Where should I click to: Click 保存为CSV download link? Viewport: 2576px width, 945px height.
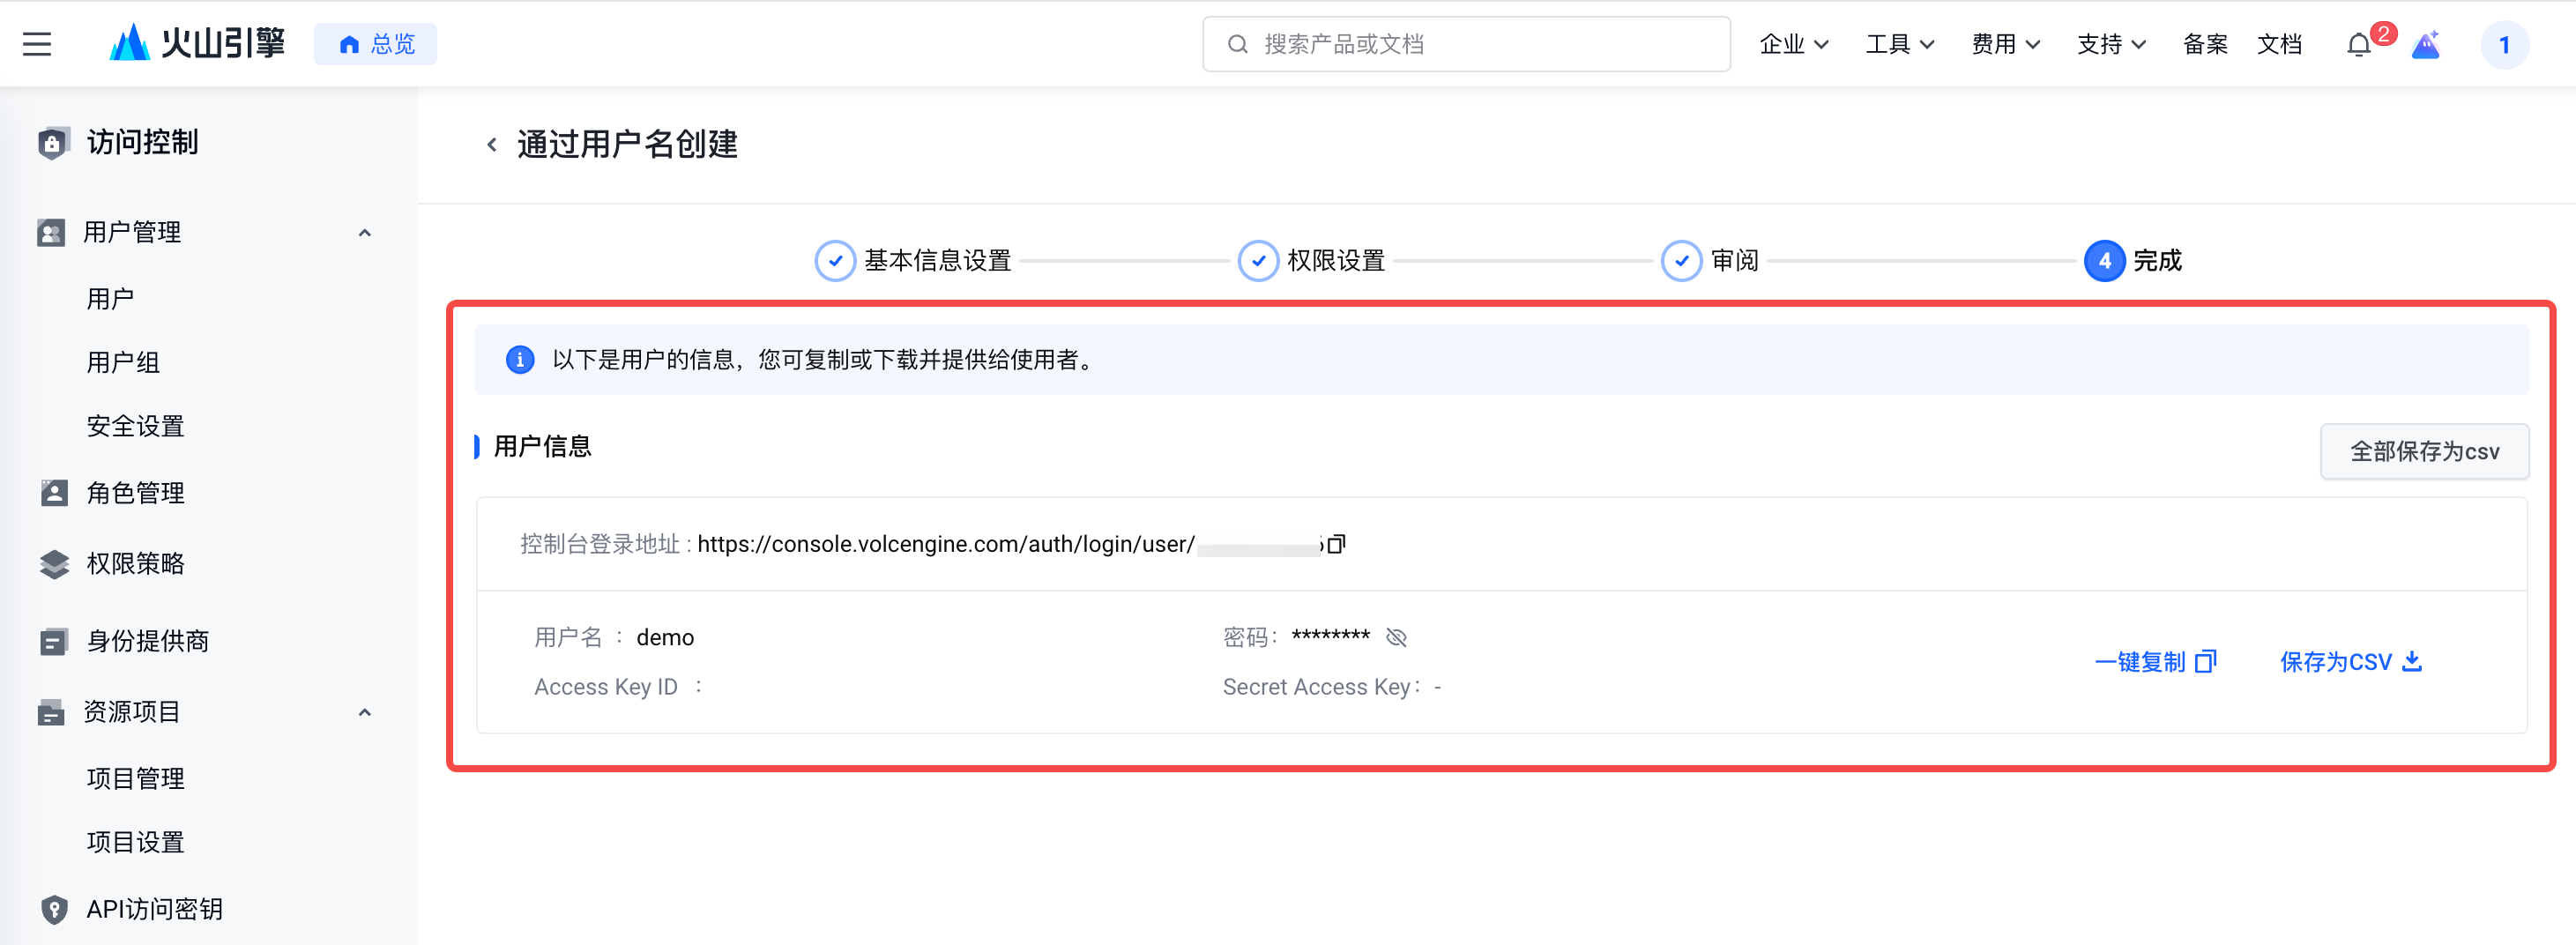coord(2350,662)
